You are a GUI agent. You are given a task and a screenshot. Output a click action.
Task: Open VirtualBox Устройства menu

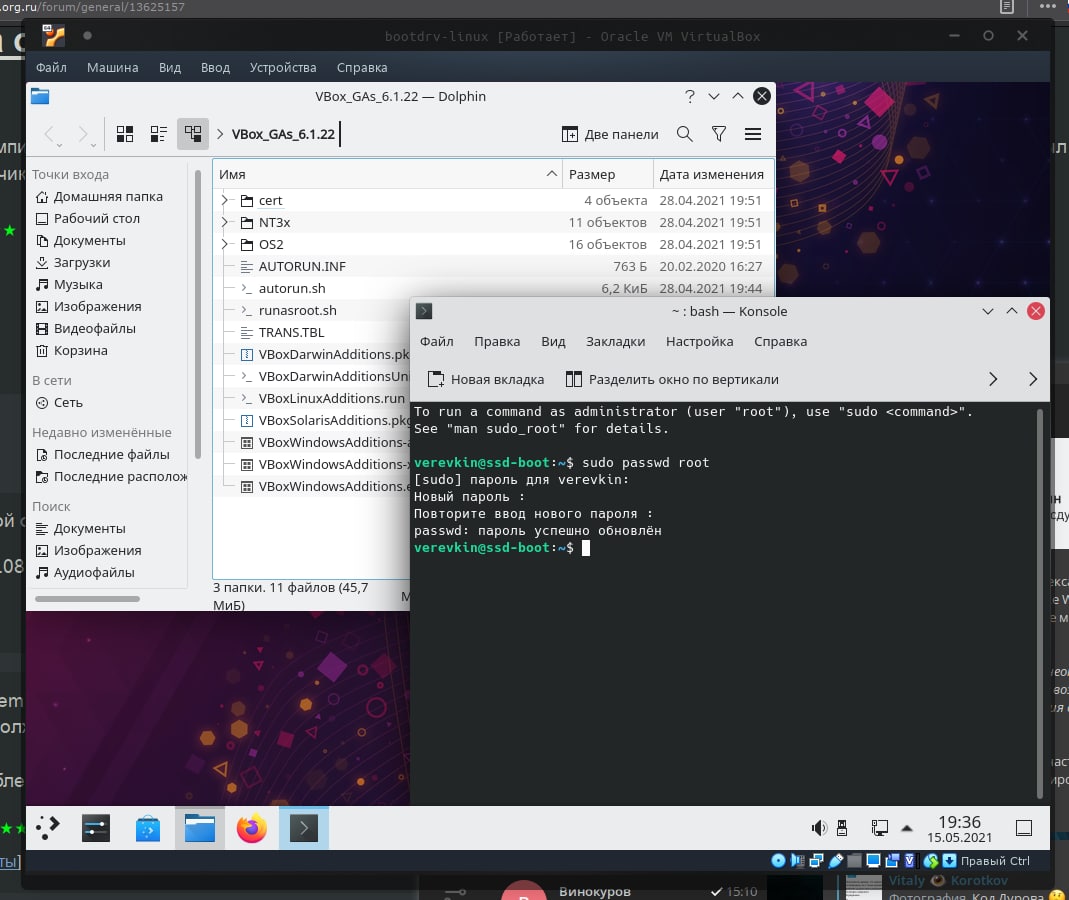coord(282,68)
